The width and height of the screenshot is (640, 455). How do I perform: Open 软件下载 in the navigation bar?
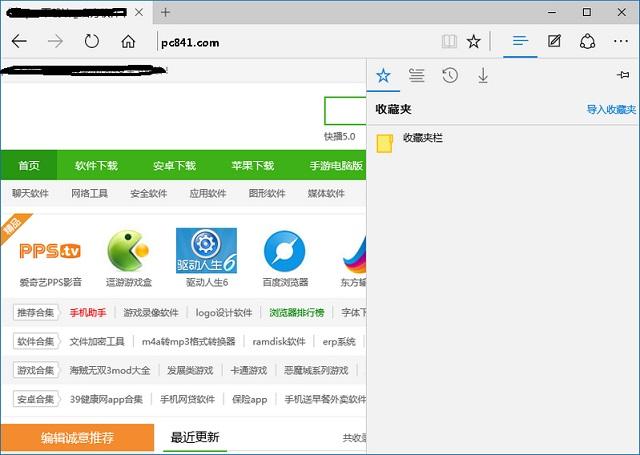96,165
